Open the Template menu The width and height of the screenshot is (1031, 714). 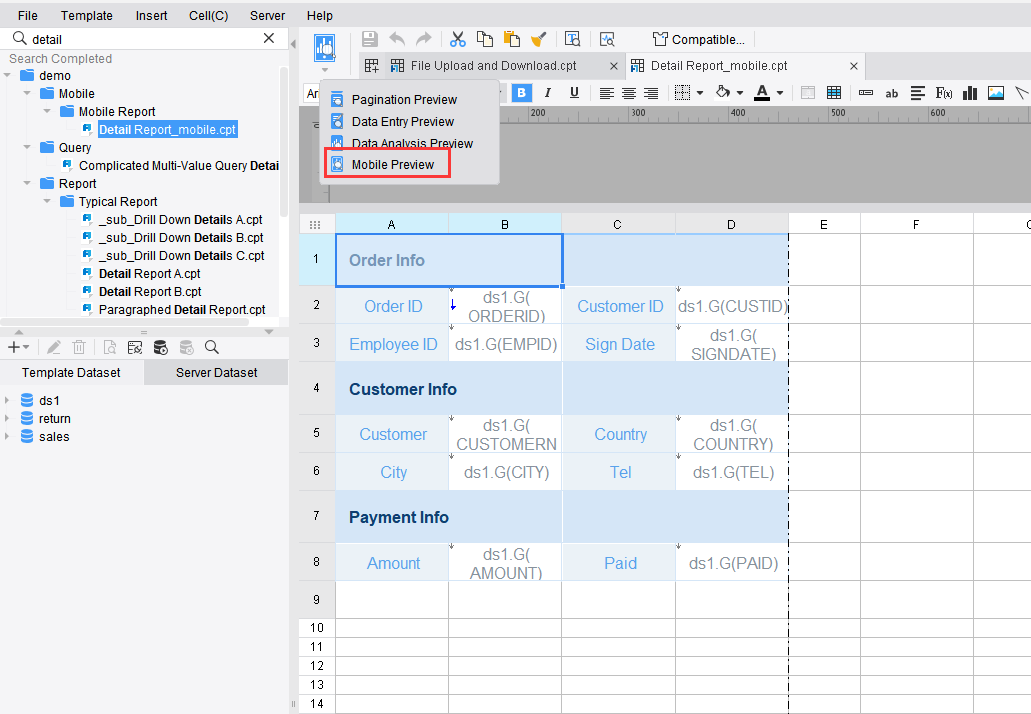tap(87, 15)
